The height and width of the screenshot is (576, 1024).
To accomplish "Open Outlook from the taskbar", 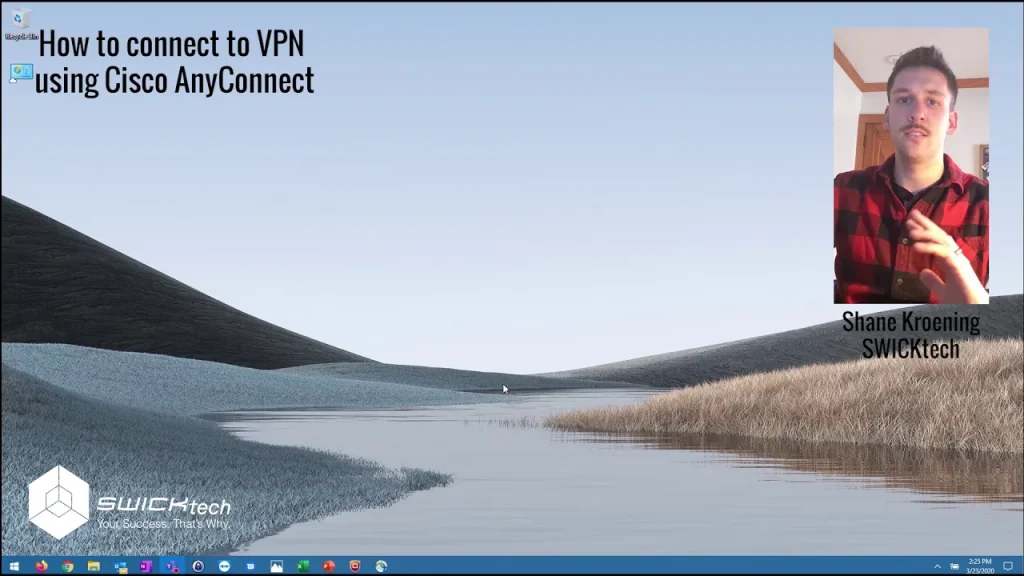I will [x=120, y=566].
